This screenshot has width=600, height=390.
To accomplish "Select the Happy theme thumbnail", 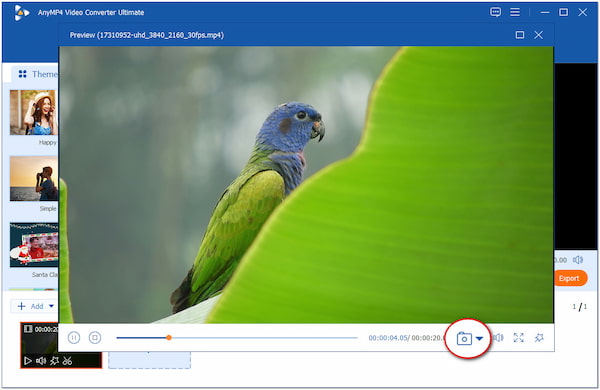I will [33, 113].
